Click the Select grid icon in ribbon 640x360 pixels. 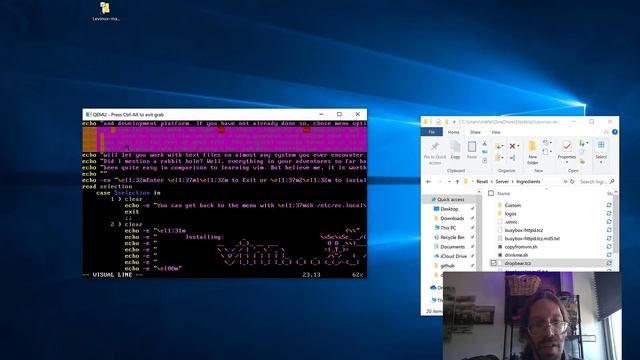point(601,144)
